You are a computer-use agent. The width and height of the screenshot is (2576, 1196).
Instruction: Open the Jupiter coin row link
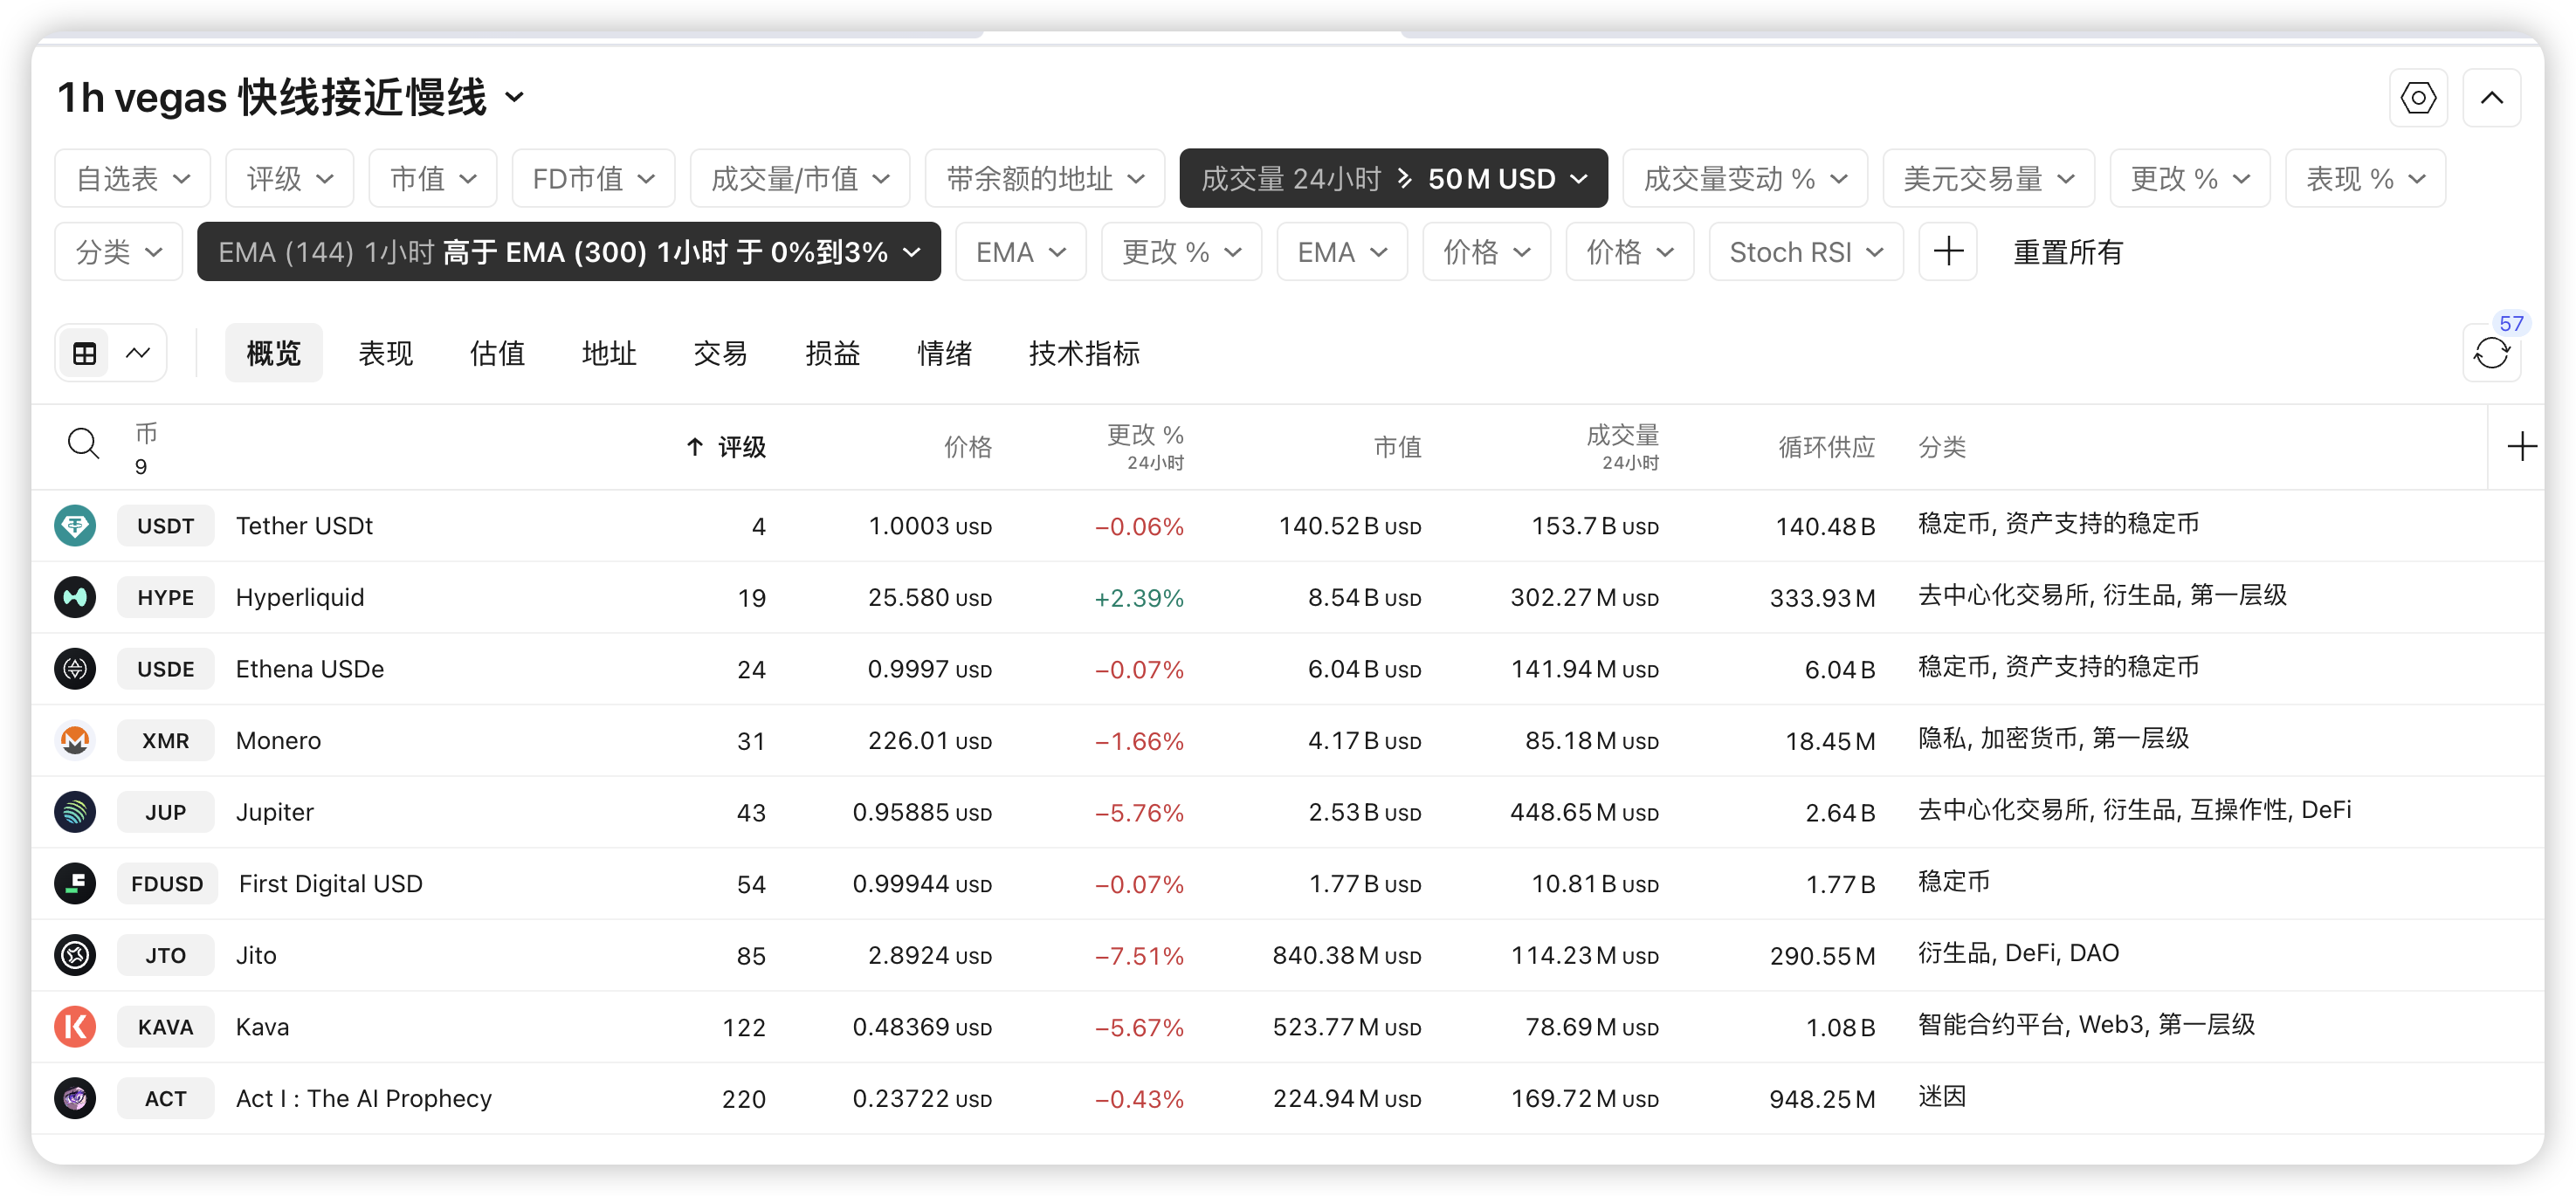pyautogui.click(x=274, y=812)
